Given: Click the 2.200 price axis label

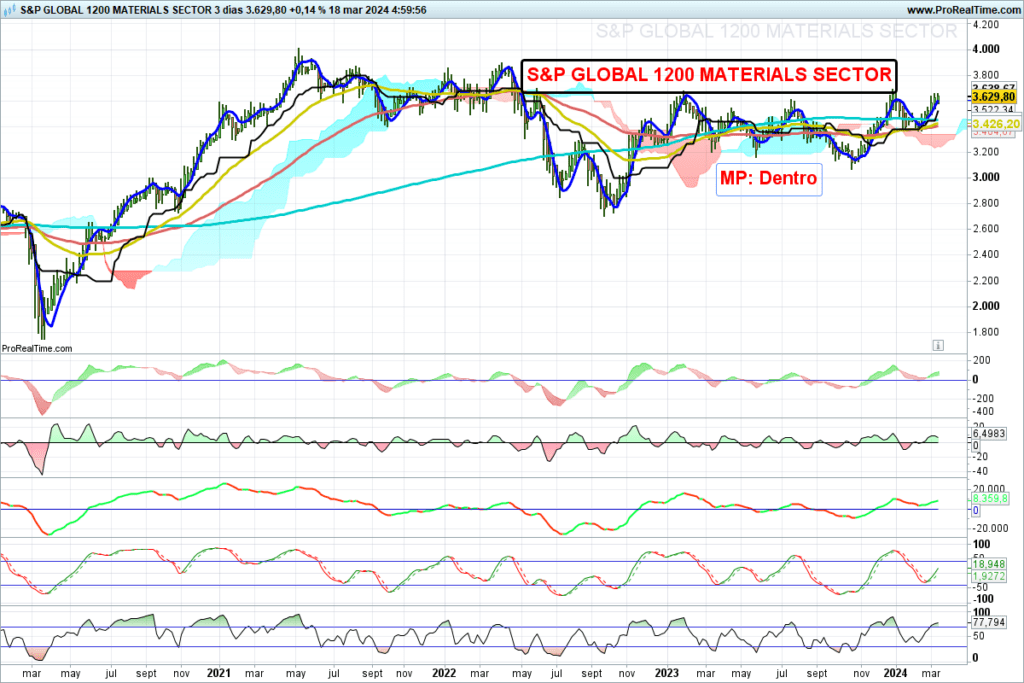Looking at the screenshot, I should 985,280.
